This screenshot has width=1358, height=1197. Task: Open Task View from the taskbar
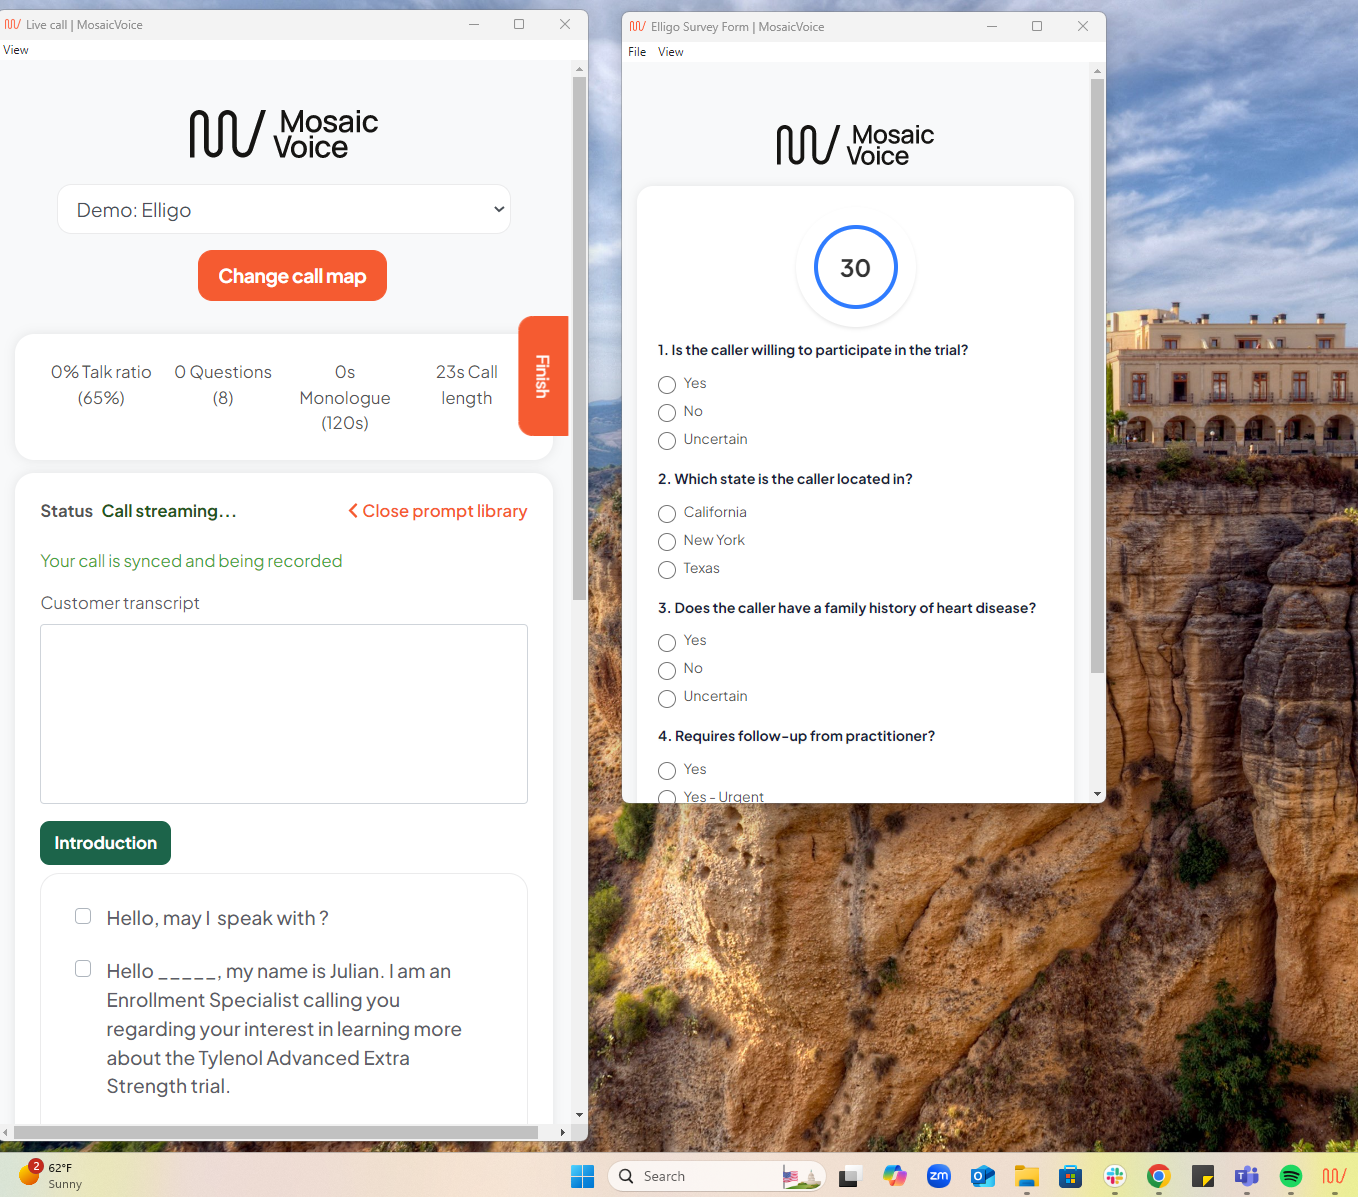pos(850,1176)
